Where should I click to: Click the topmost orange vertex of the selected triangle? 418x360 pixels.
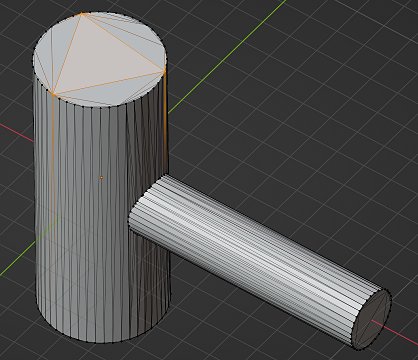pyautogui.click(x=81, y=14)
